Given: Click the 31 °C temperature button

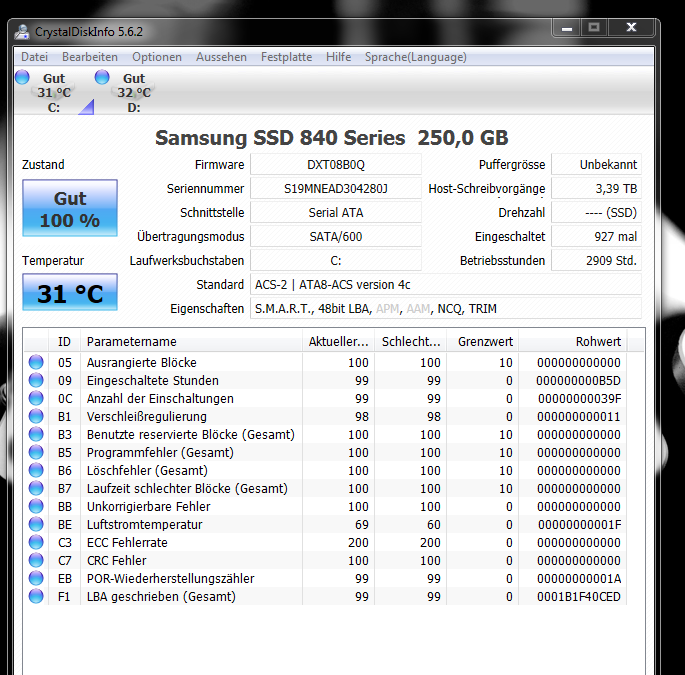Looking at the screenshot, I should [x=70, y=292].
